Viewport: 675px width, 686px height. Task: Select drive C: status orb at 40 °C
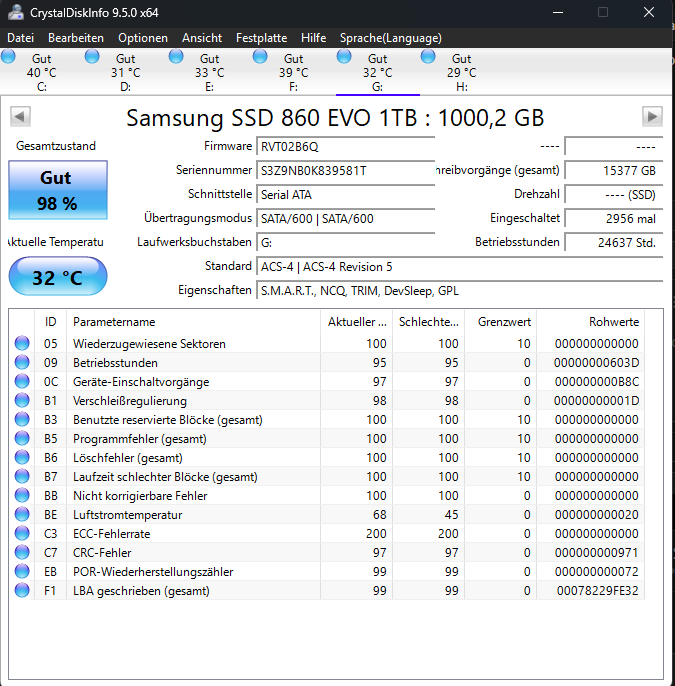pyautogui.click(x=8, y=57)
